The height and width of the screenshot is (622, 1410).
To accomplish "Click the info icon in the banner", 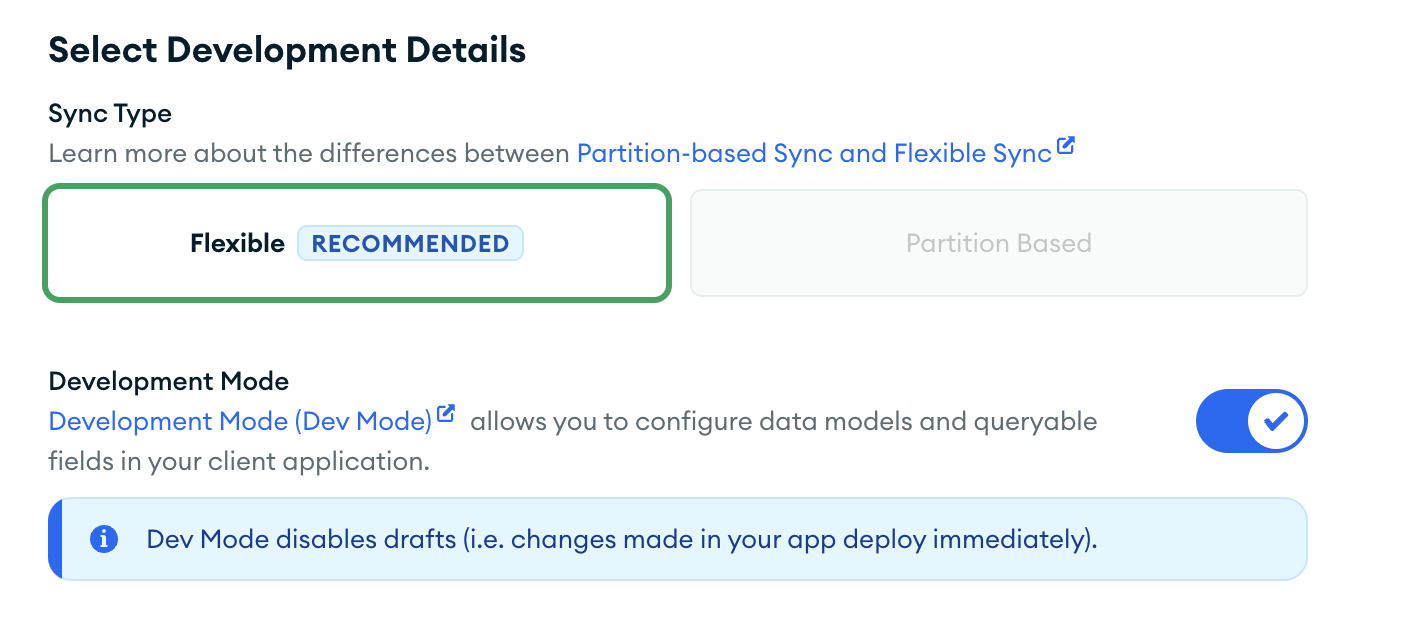I will pos(104,539).
